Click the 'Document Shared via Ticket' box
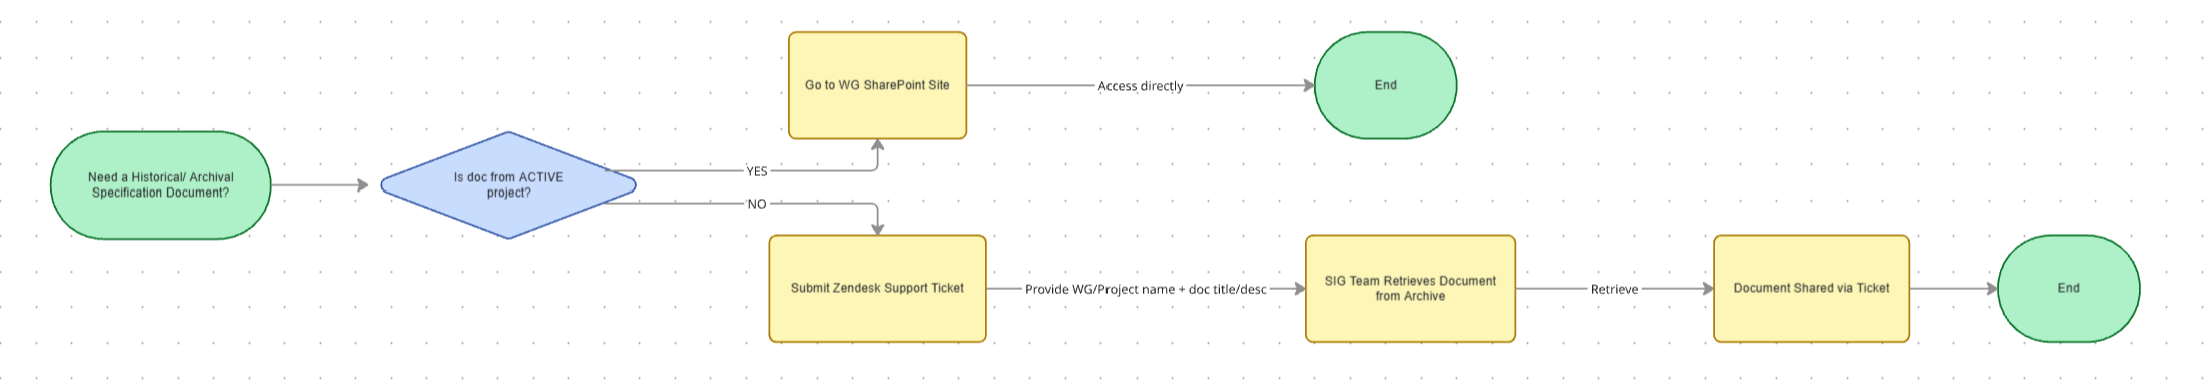Screen dimensions: 2206x380 [1811, 289]
